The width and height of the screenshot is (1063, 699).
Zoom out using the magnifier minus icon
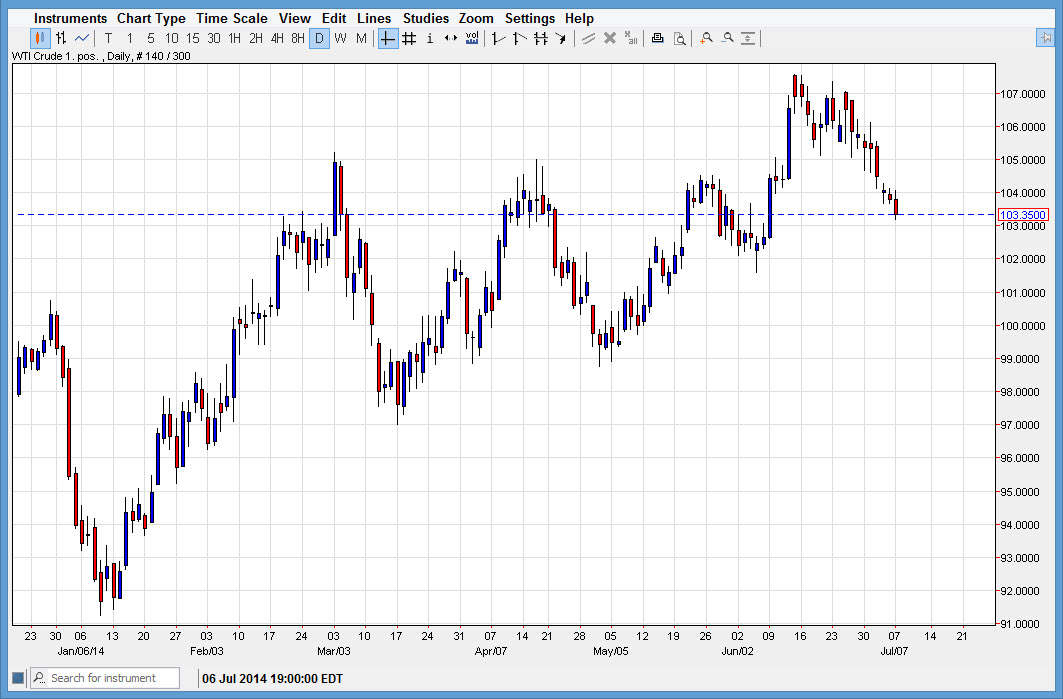[727, 38]
